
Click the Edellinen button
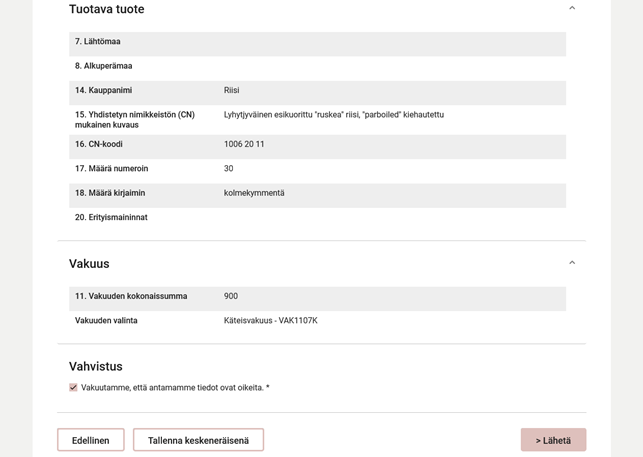(x=91, y=440)
